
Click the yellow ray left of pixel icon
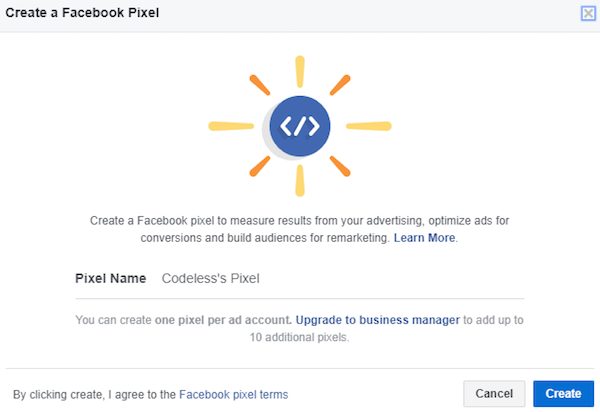(231, 126)
